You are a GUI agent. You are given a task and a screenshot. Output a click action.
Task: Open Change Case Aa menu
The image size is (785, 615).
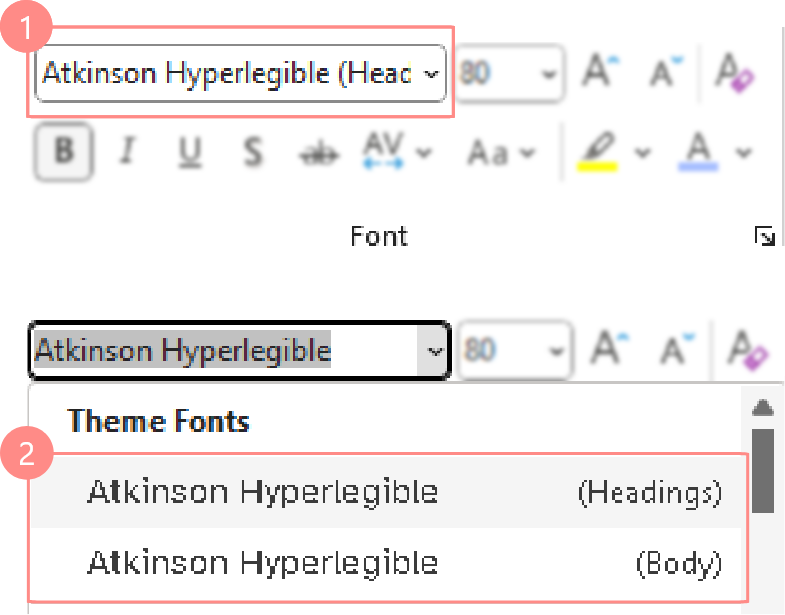pyautogui.click(x=501, y=152)
